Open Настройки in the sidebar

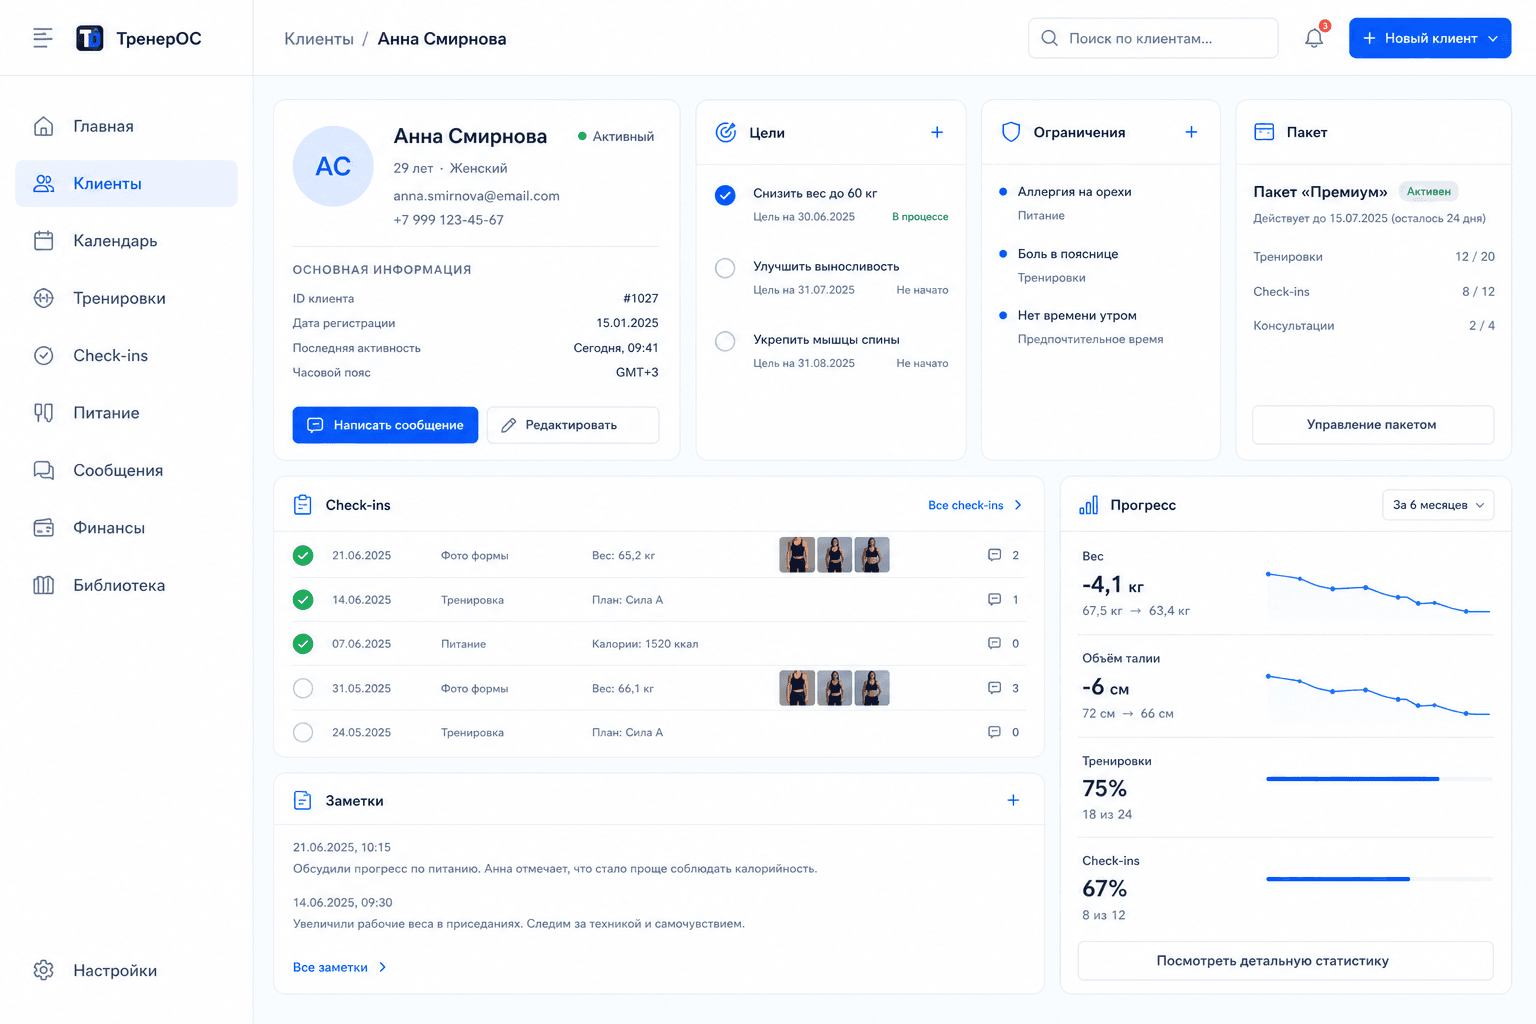(x=126, y=970)
